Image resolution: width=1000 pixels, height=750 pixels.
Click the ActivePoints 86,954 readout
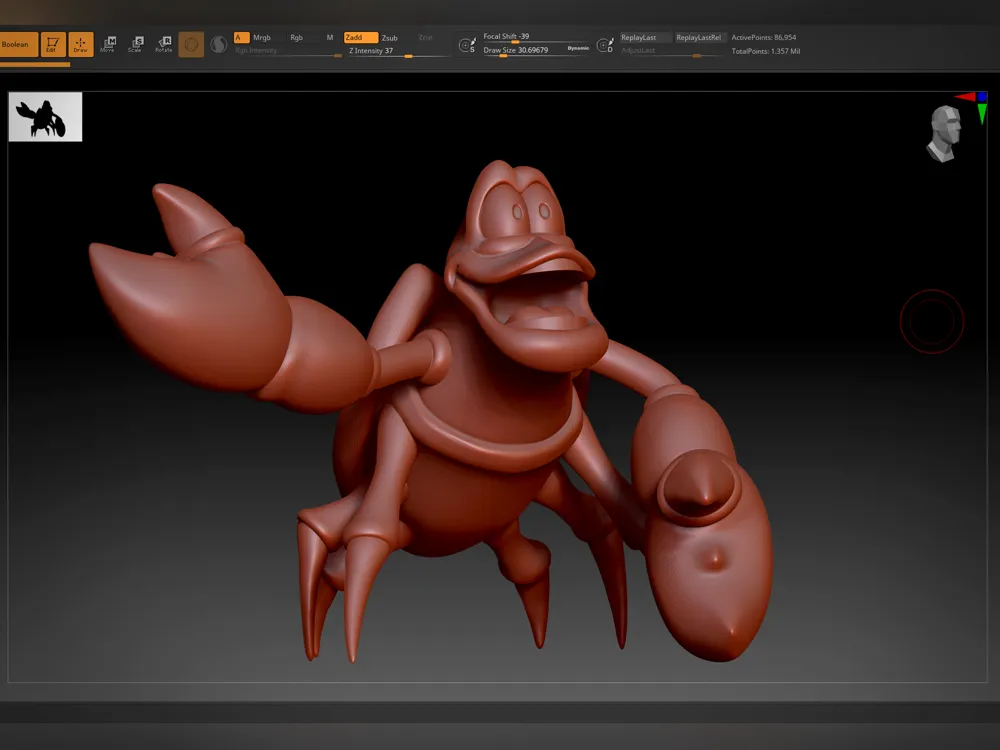(764, 38)
